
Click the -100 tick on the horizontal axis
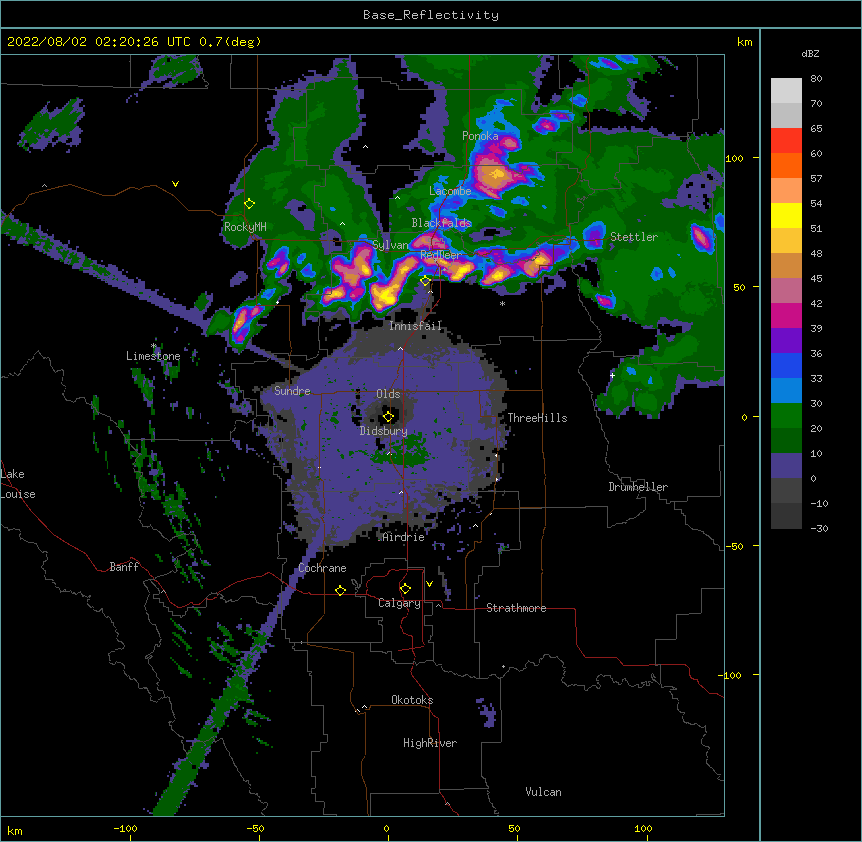pyautogui.click(x=125, y=828)
